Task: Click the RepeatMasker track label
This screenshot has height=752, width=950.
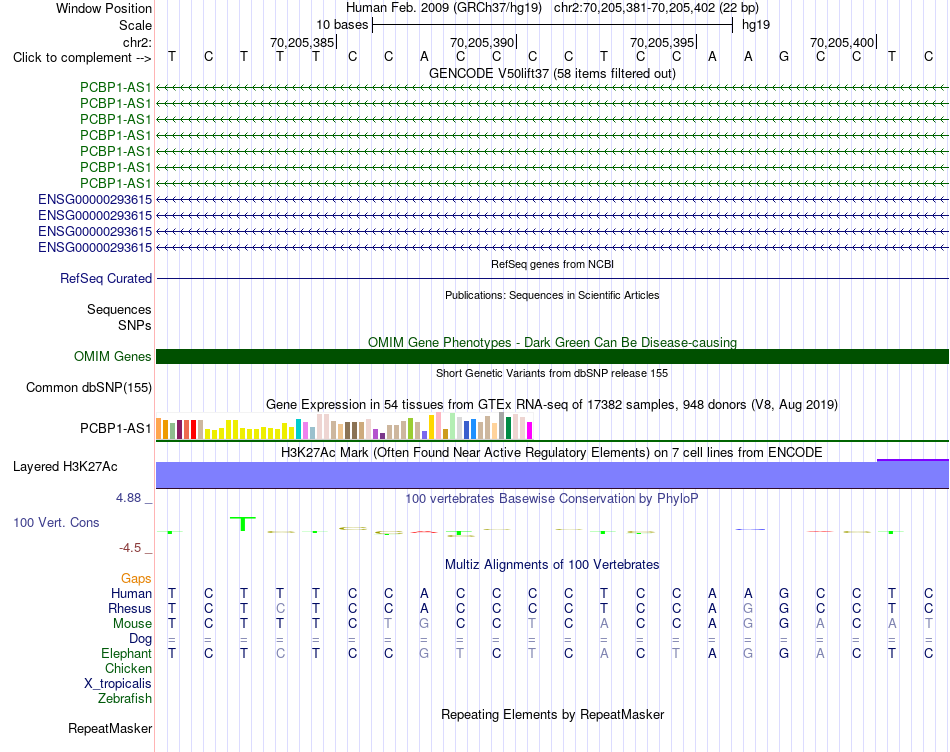Action: (110, 728)
